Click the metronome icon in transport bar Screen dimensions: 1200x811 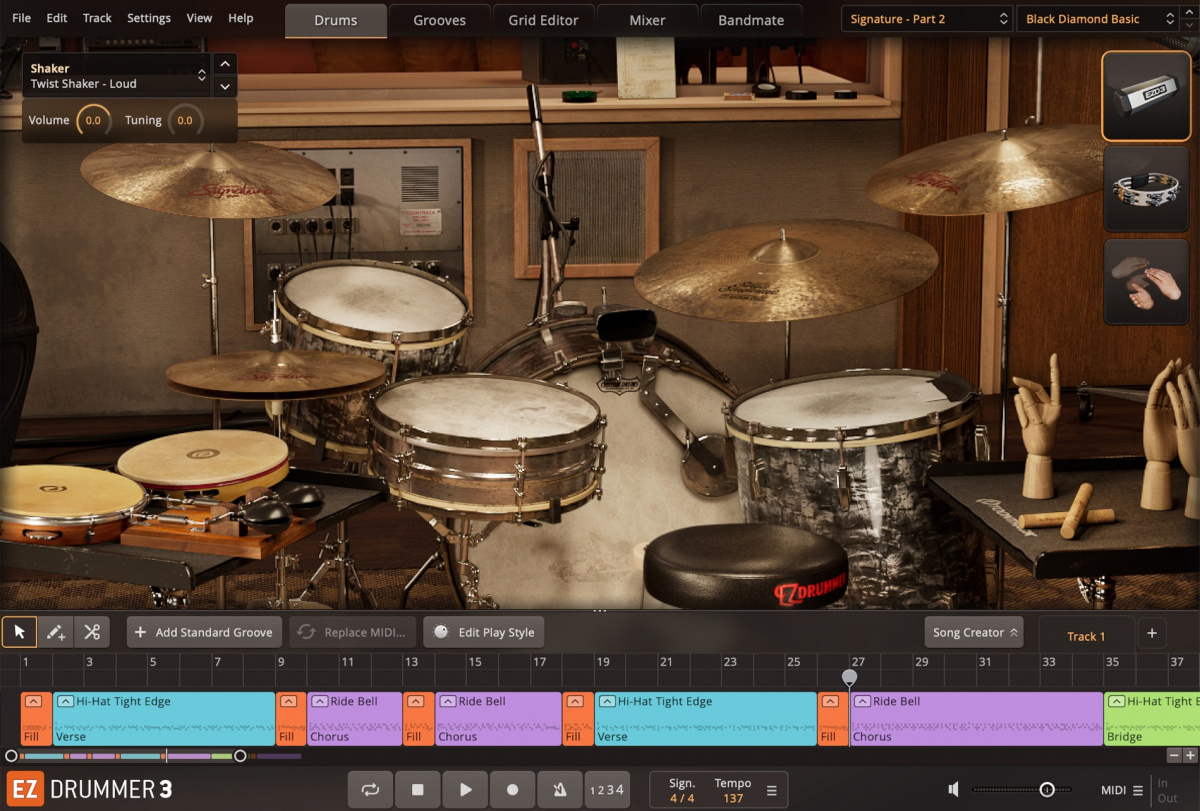point(560,789)
